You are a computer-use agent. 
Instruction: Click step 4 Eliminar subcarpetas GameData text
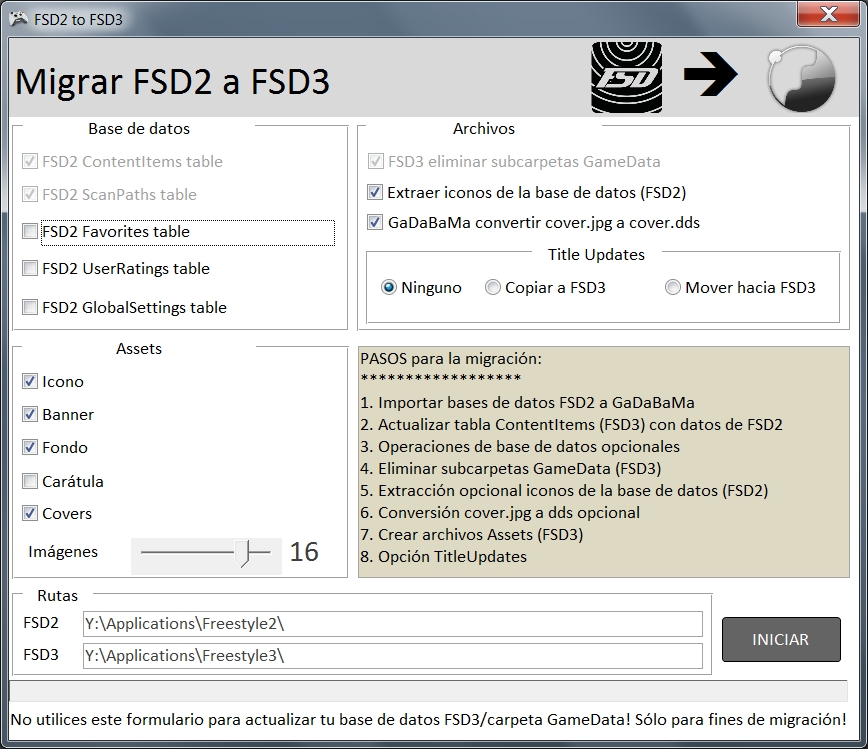tap(511, 469)
